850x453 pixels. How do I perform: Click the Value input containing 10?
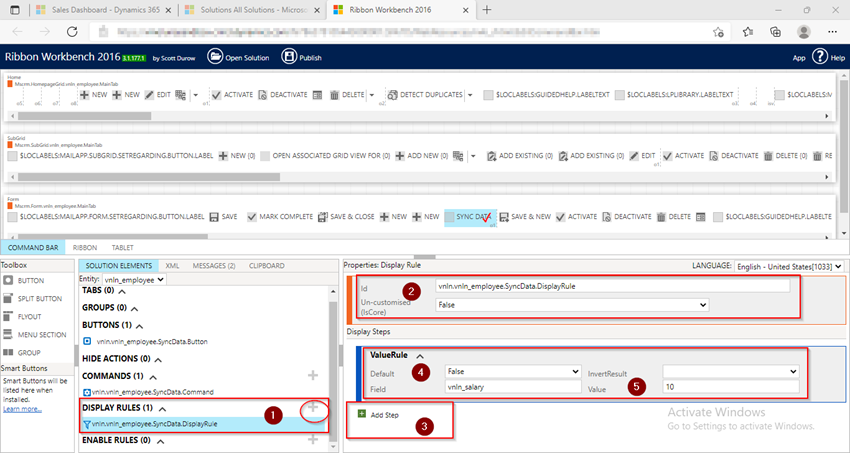[x=731, y=387]
